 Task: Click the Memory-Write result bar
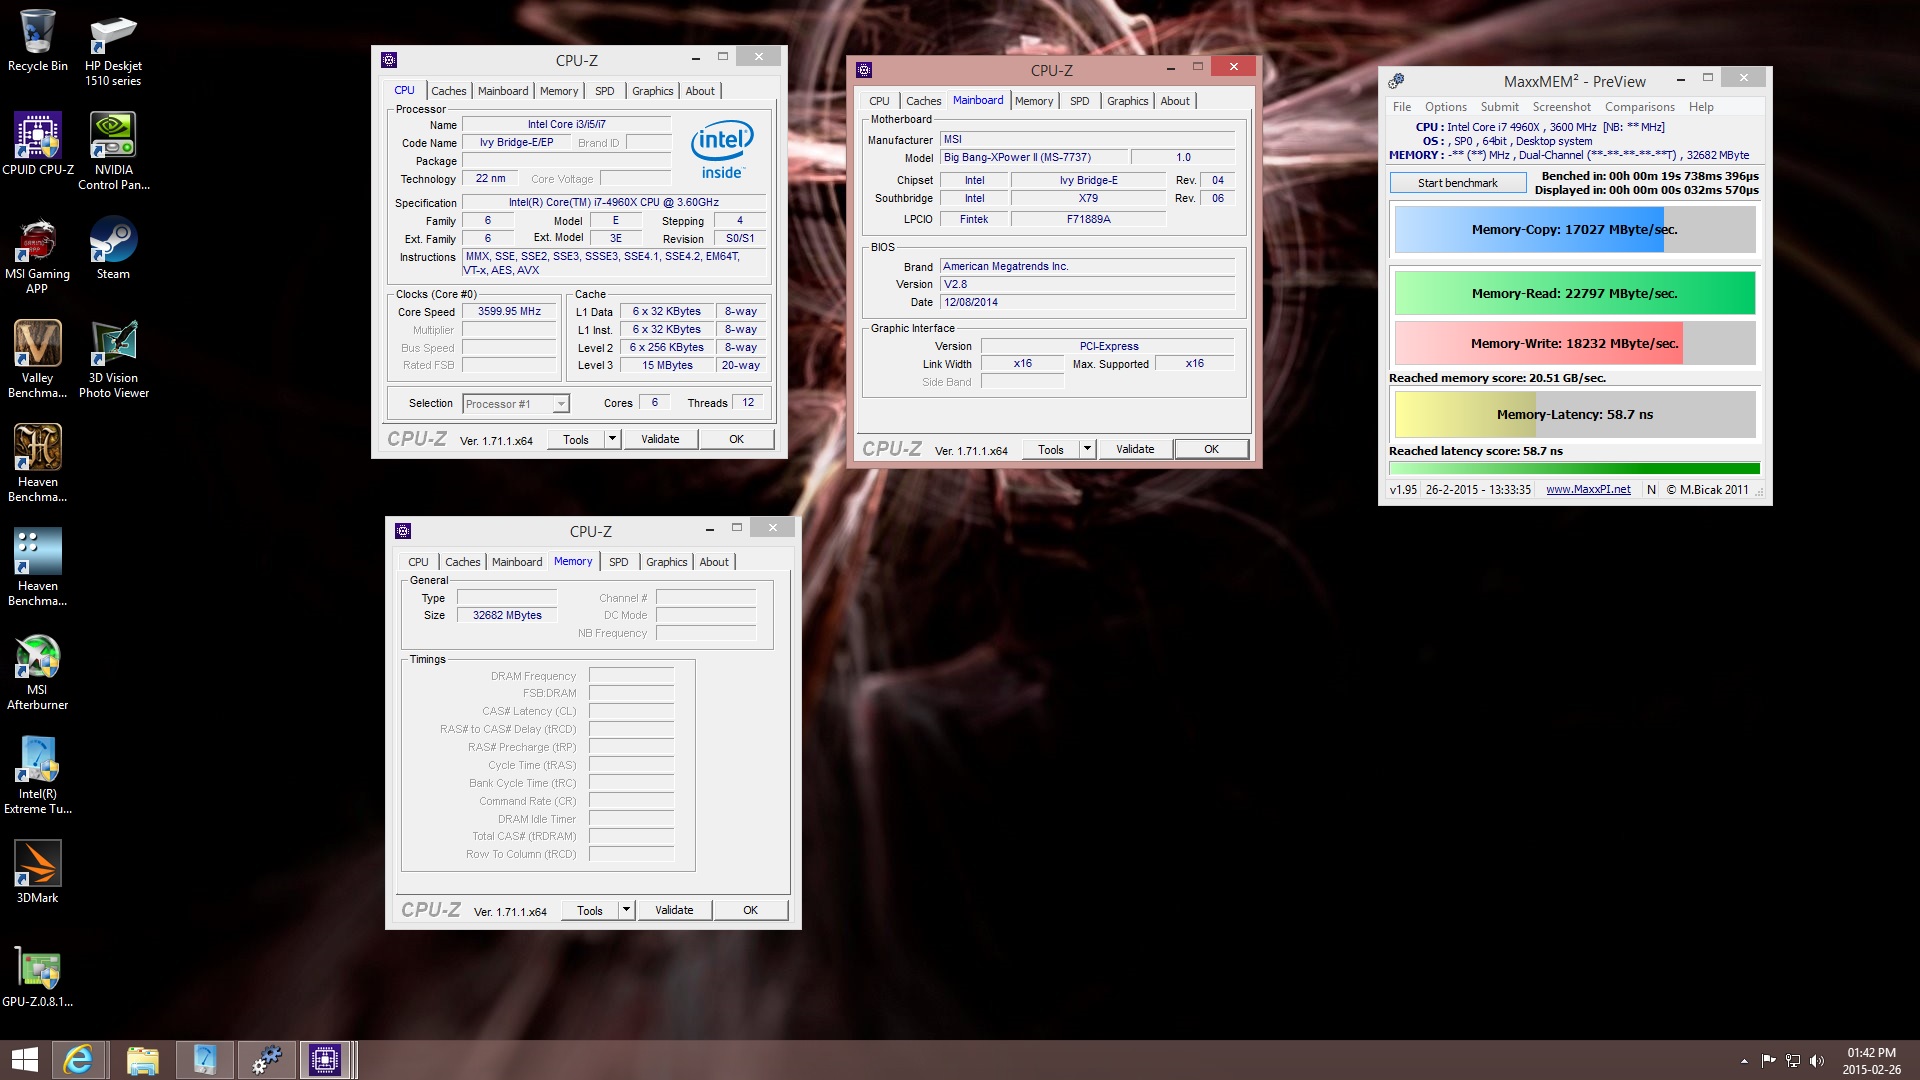(x=1574, y=343)
